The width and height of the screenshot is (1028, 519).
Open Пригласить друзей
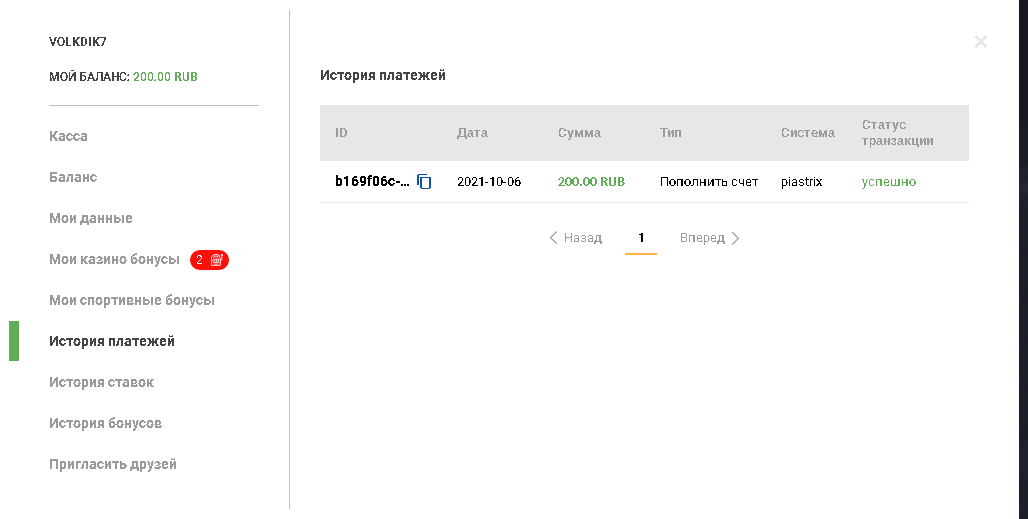tap(113, 464)
